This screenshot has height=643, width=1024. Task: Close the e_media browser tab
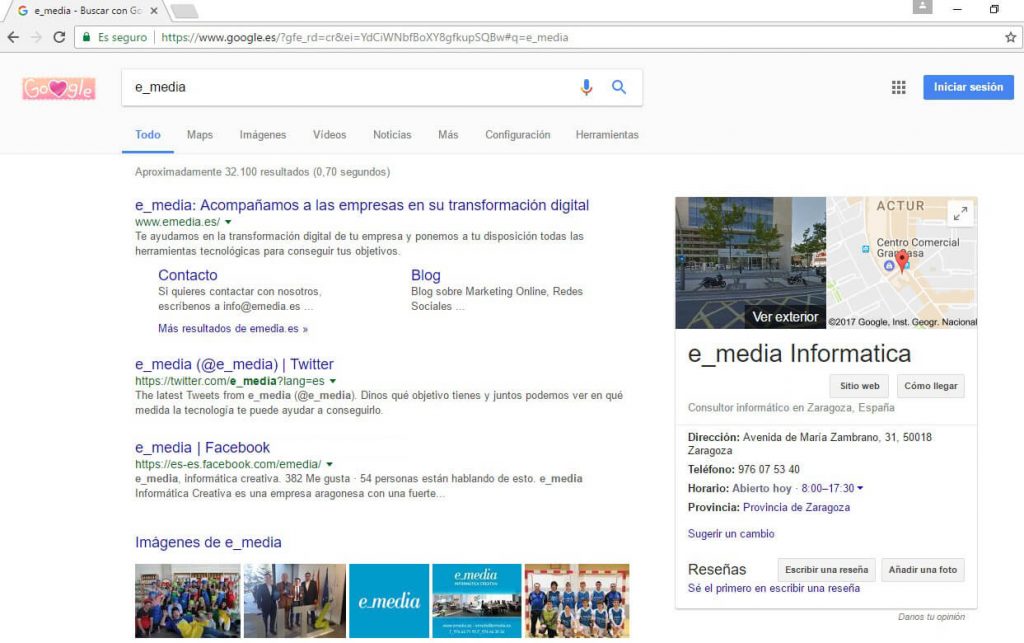pos(153,10)
